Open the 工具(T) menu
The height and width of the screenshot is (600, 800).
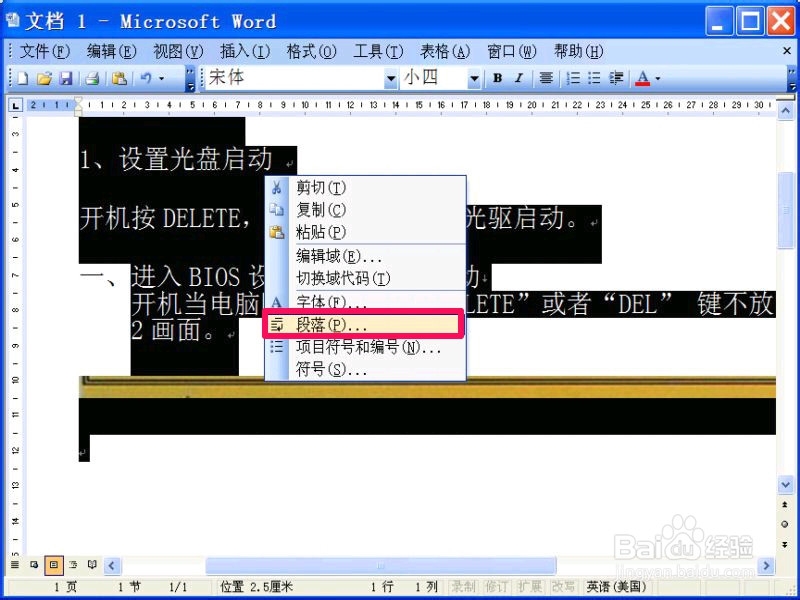(x=379, y=51)
